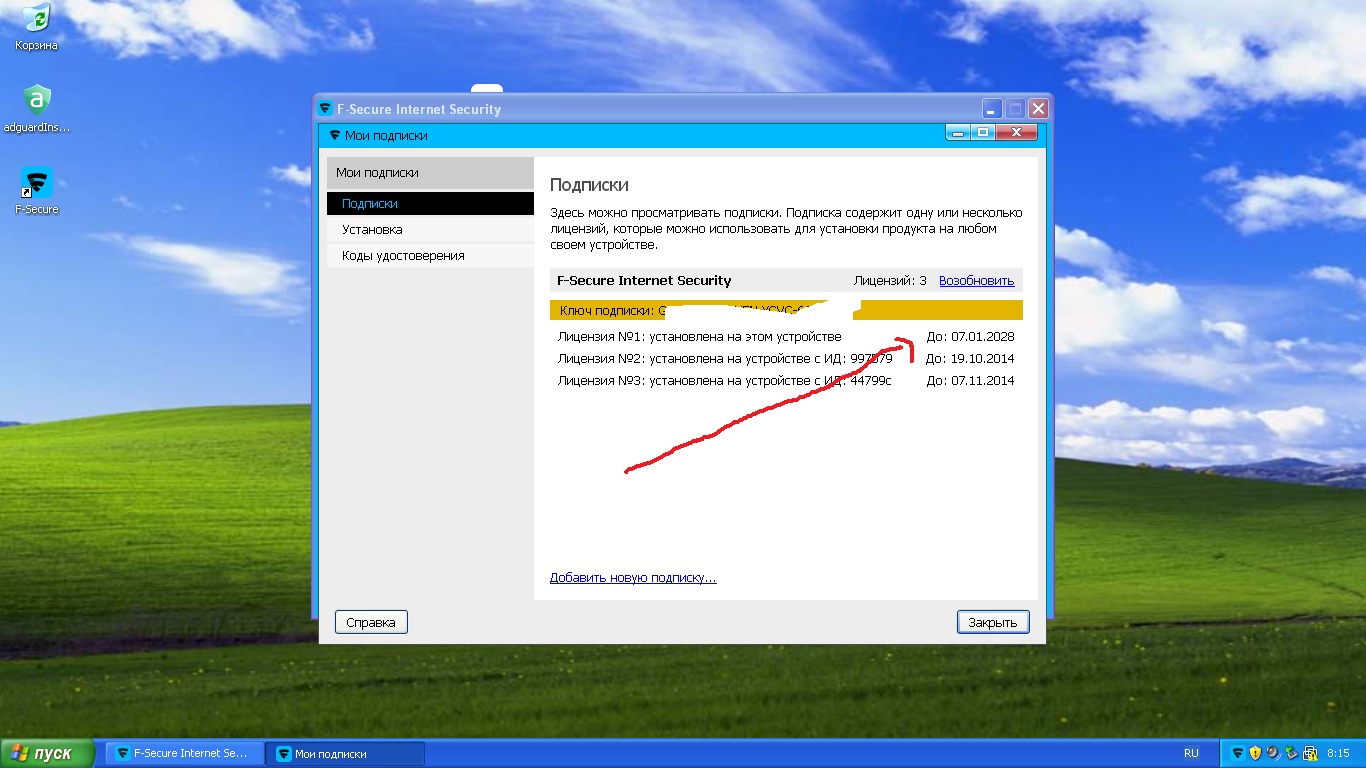Switch to the Установка section
The width and height of the screenshot is (1366, 768).
(430, 229)
